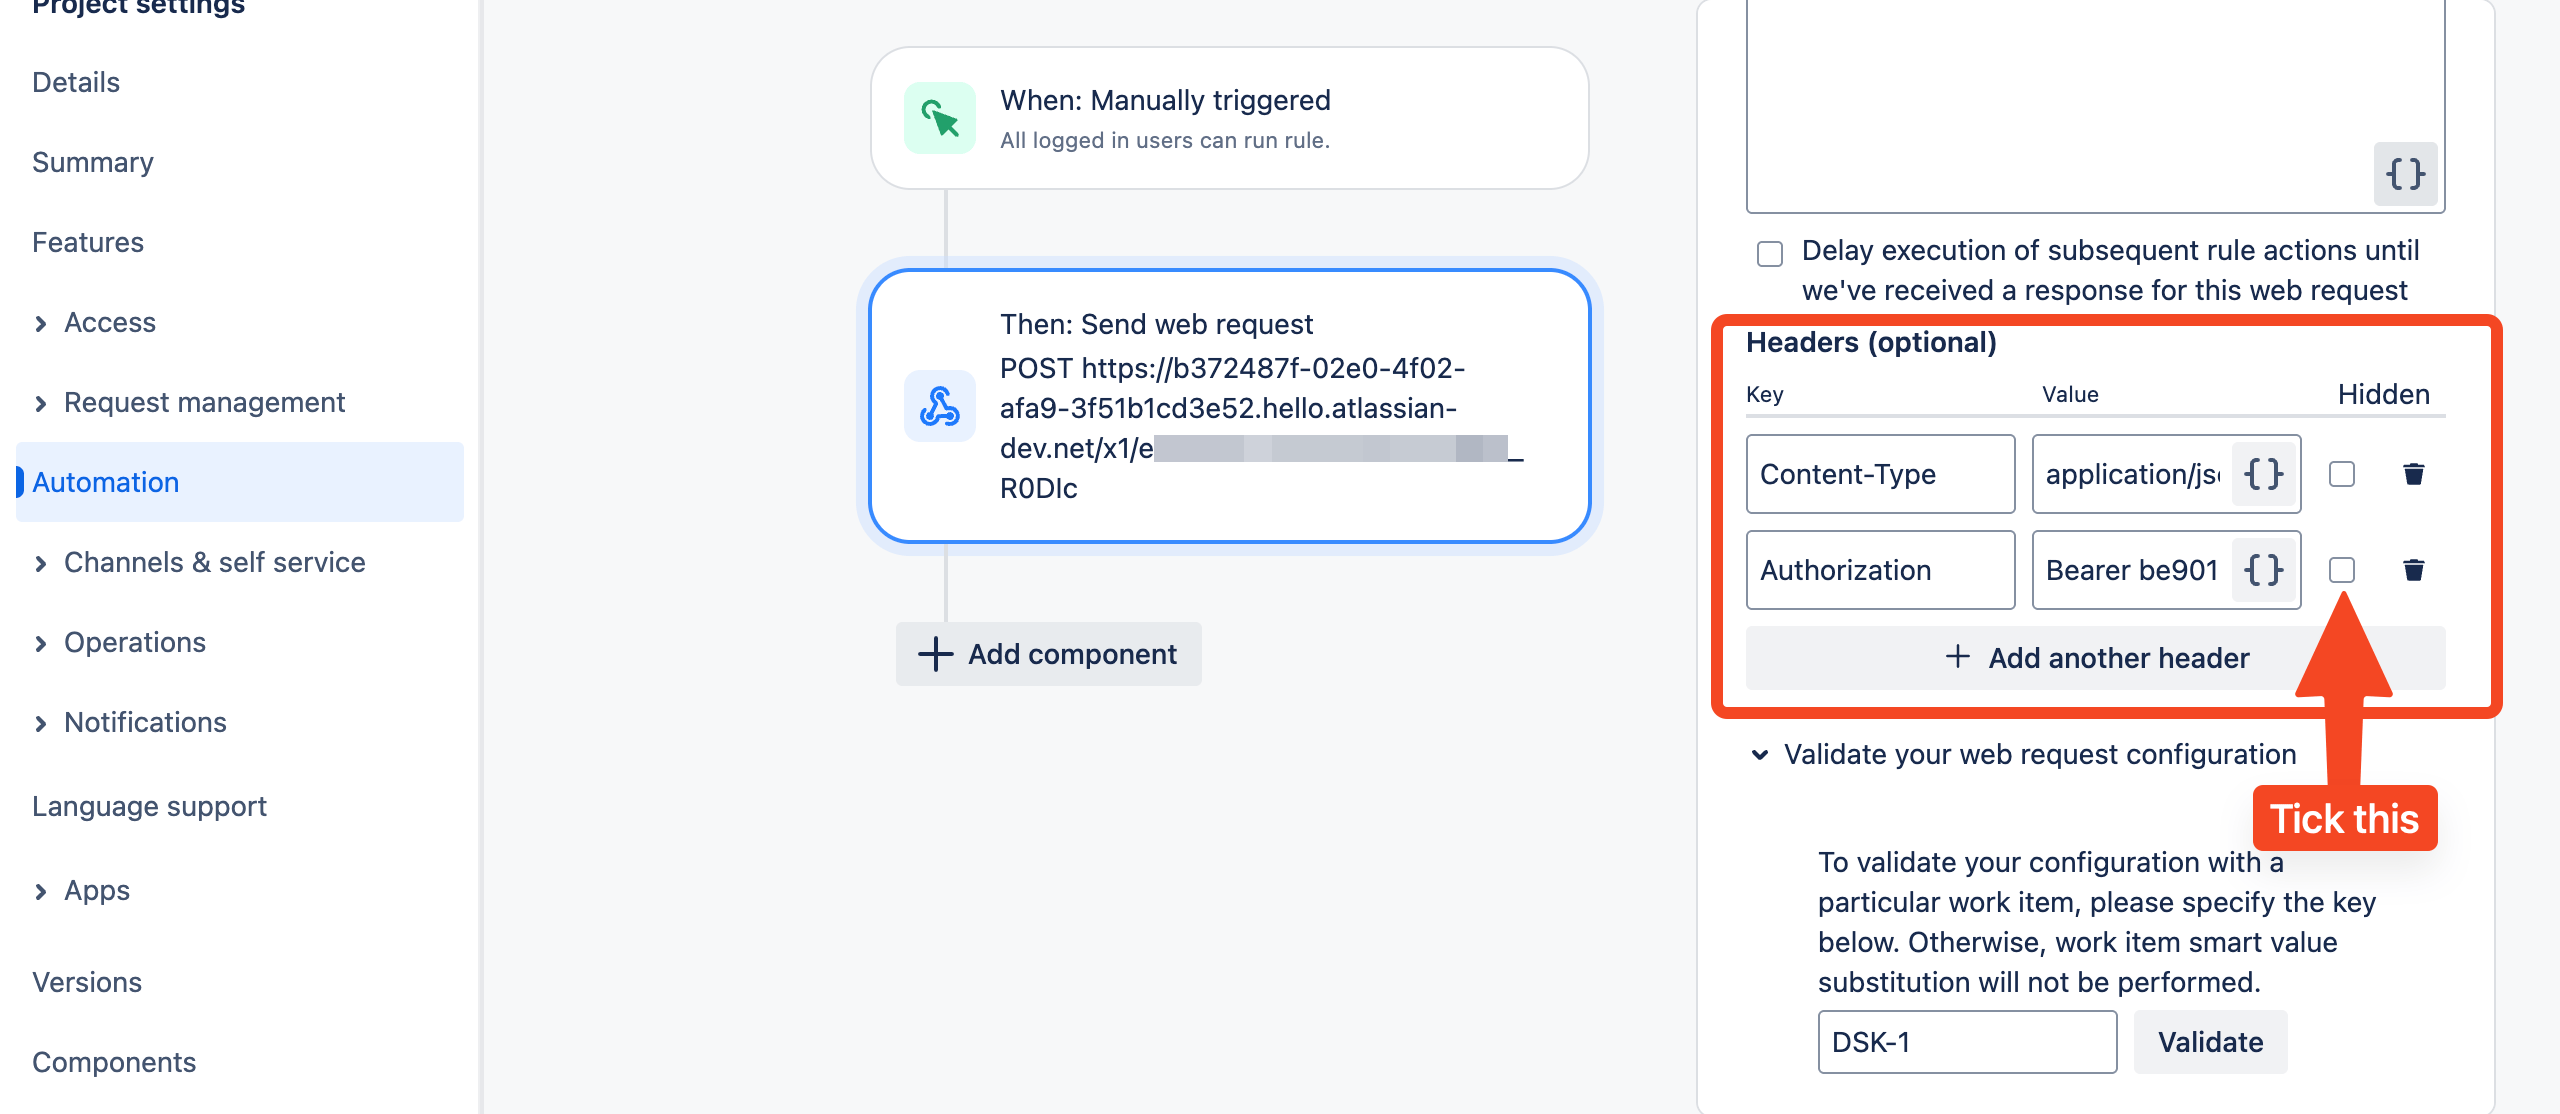Delete the Content-Type header row
The height and width of the screenshot is (1114, 2560).
[2414, 474]
